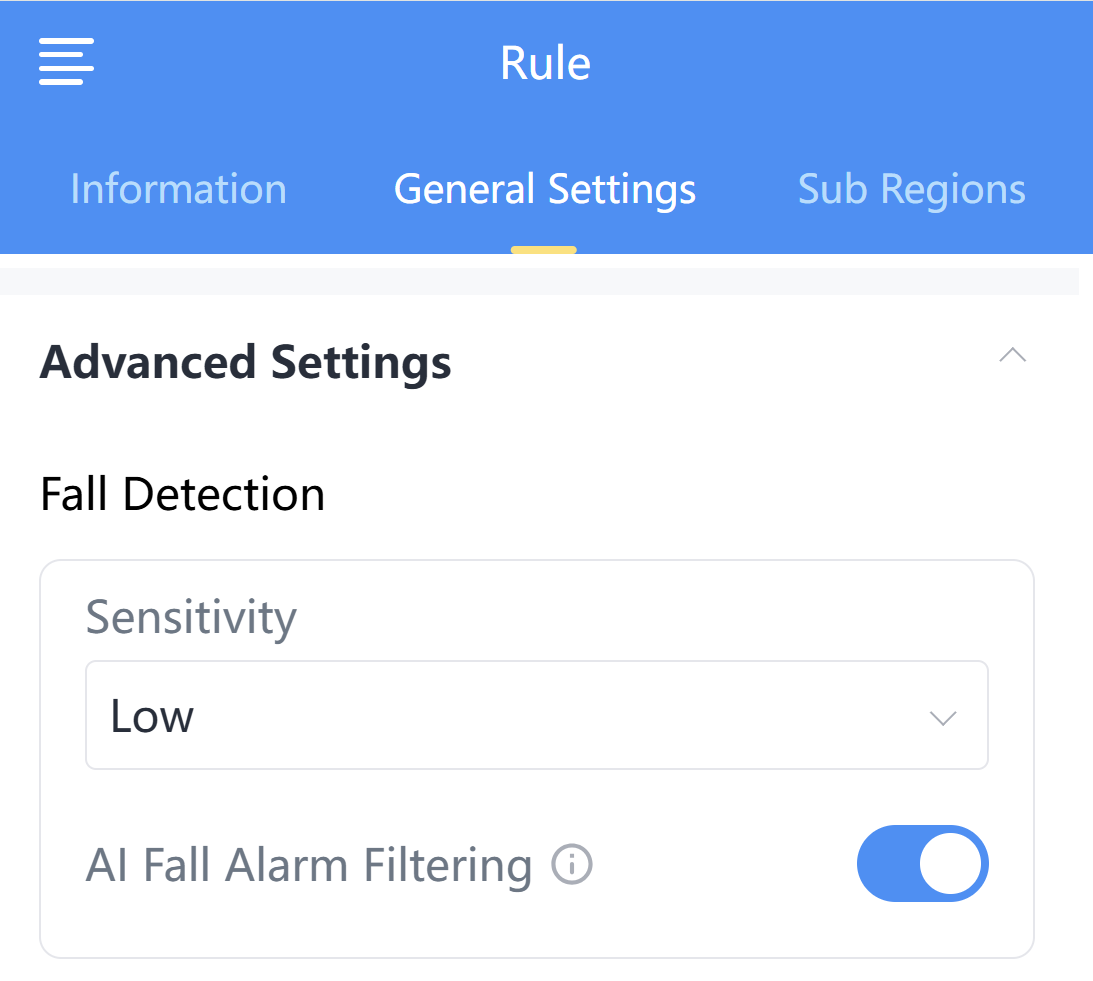1093x981 pixels.
Task: Click the Rule page title
Action: point(545,63)
